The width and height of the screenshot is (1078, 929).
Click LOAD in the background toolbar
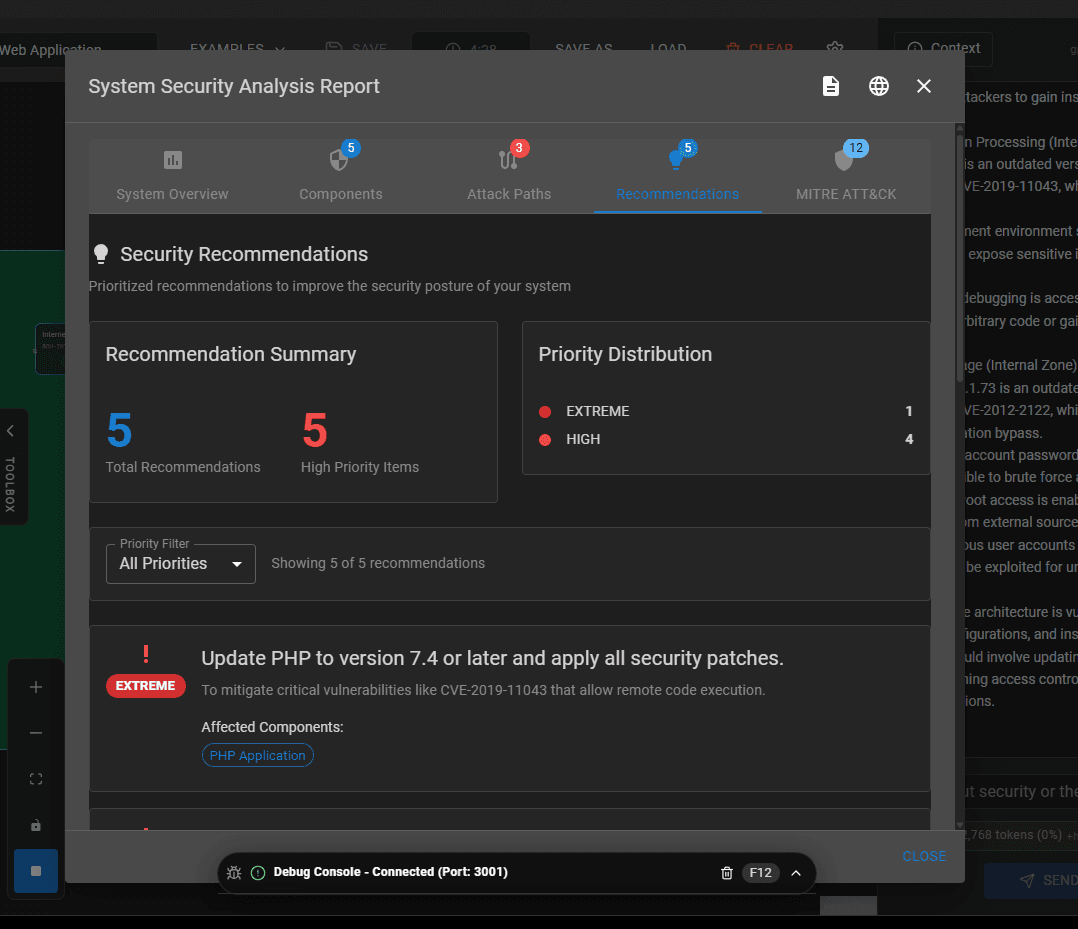click(x=668, y=48)
